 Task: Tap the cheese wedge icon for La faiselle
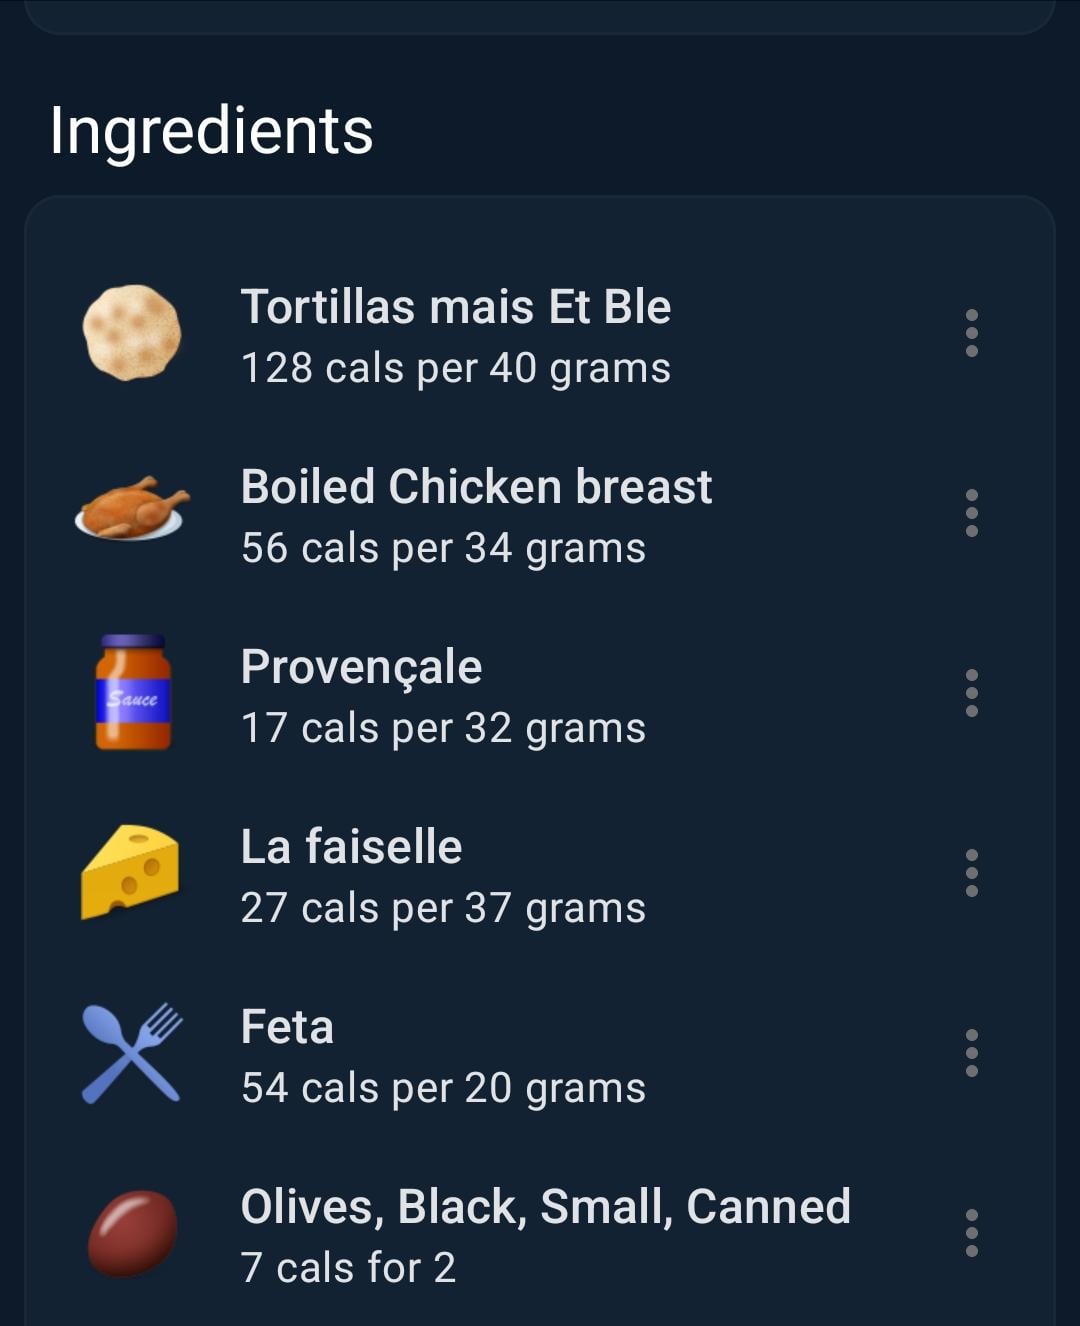(130, 871)
